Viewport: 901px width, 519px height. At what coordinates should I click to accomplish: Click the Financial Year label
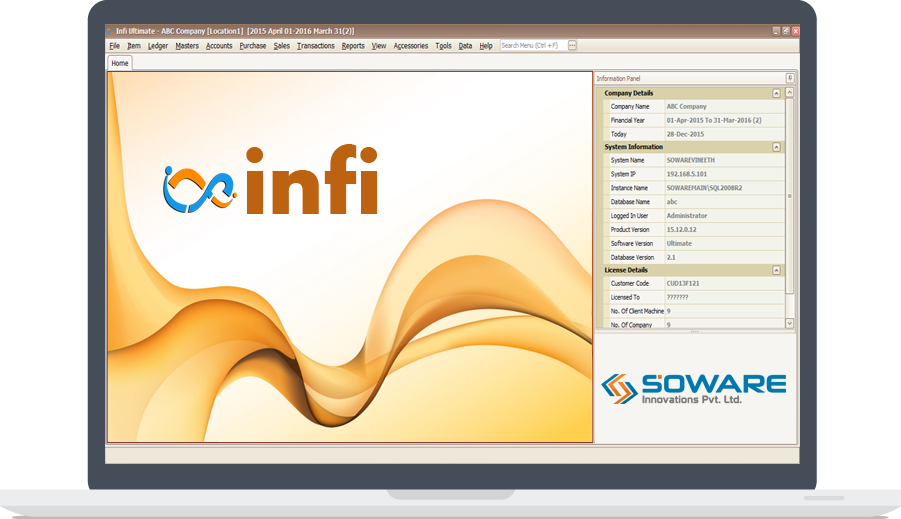[x=627, y=121]
